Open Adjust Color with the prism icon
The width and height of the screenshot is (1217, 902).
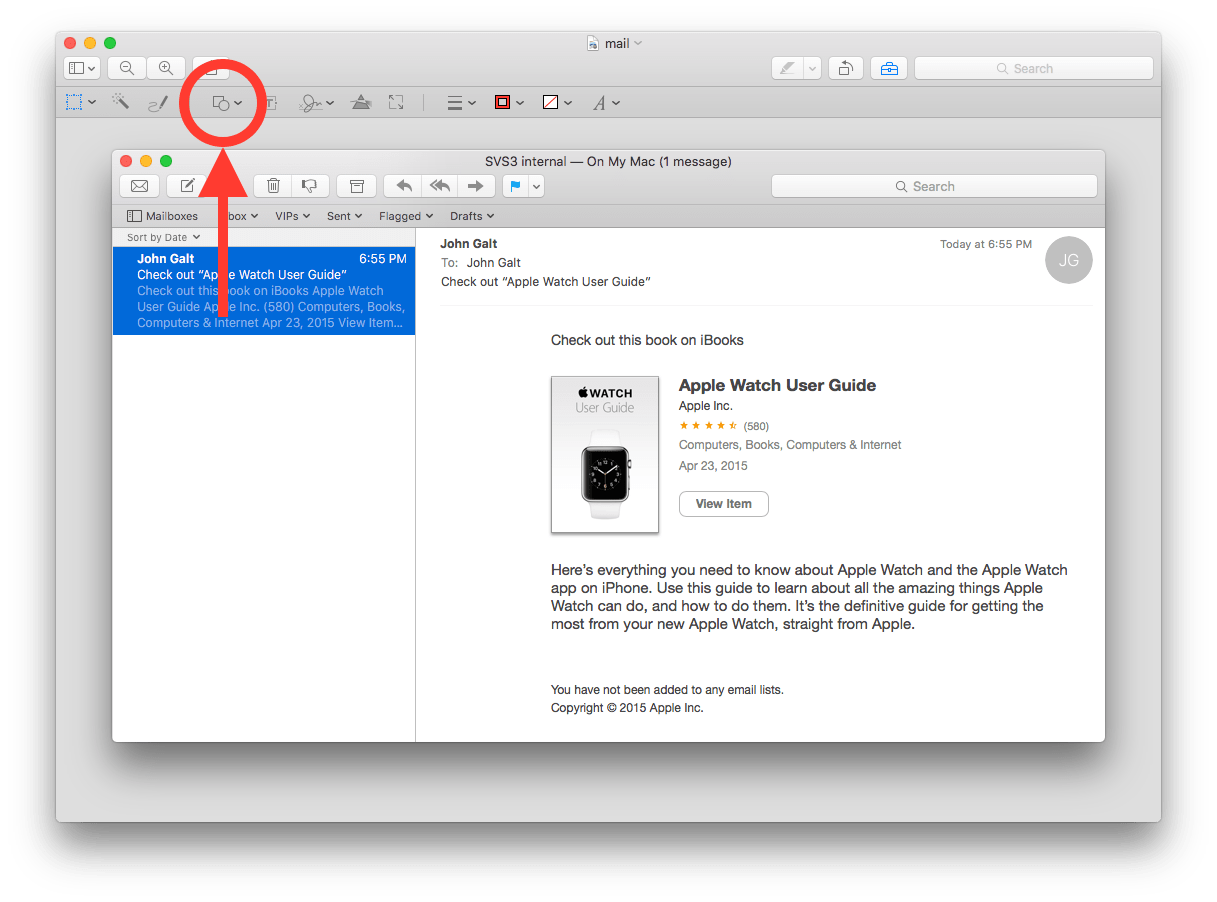click(x=361, y=101)
